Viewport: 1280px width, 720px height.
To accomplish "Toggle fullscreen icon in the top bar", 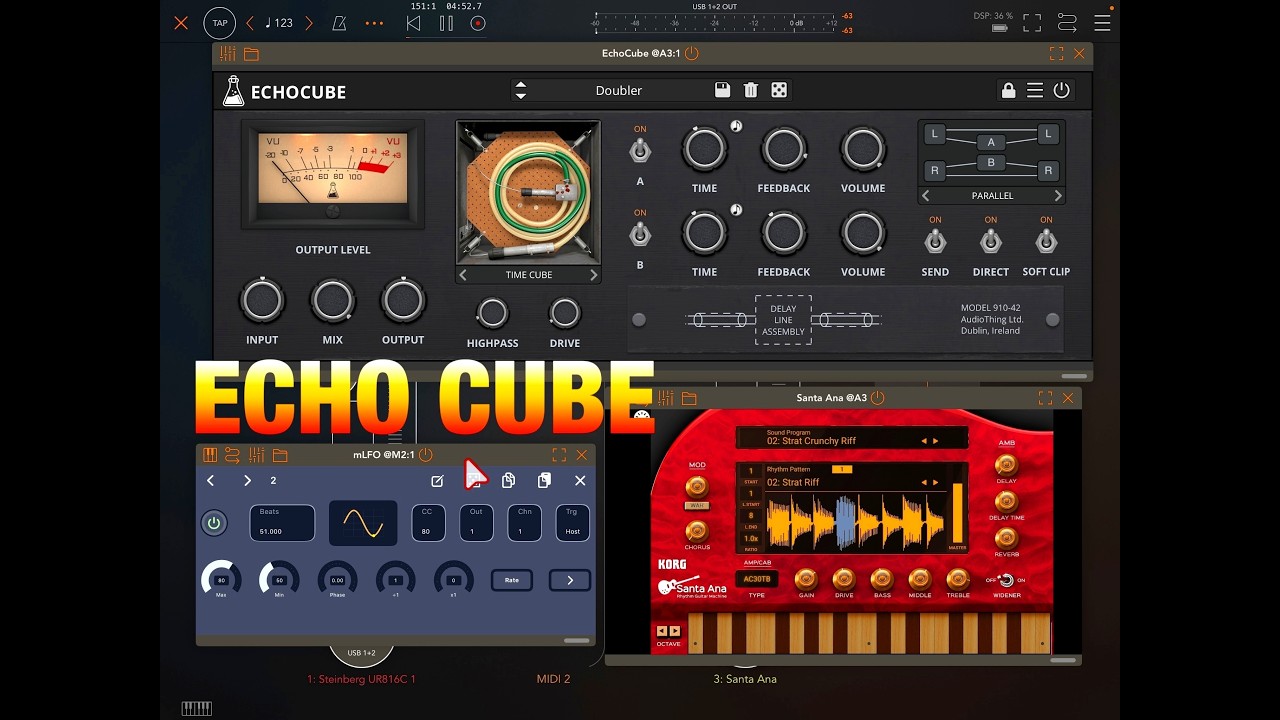I will coord(1032,23).
